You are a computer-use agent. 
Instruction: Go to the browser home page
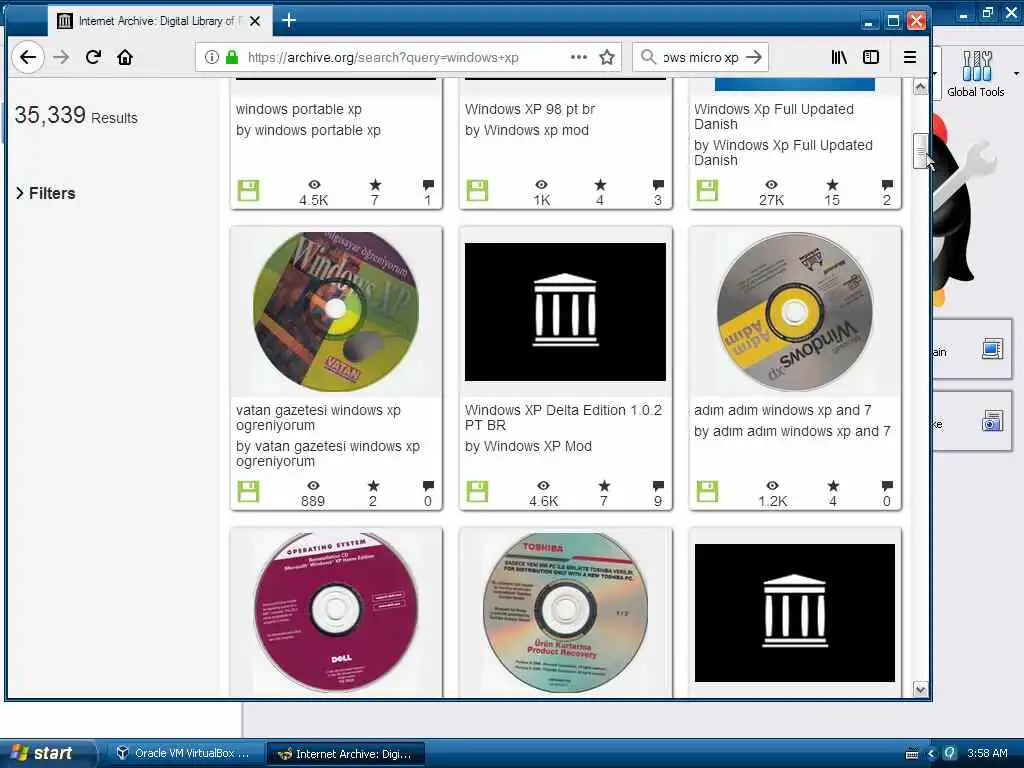pos(125,57)
